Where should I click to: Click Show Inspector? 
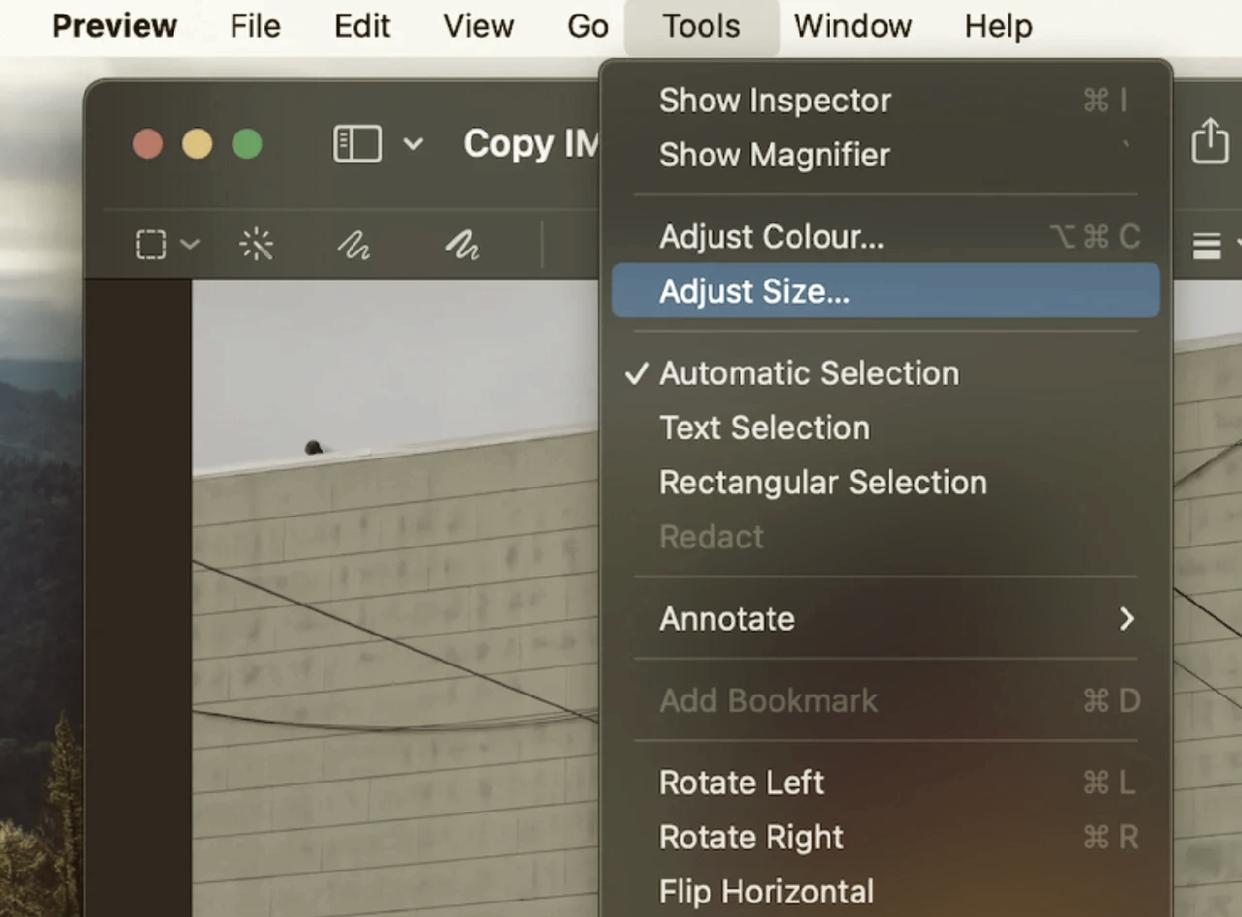point(775,100)
